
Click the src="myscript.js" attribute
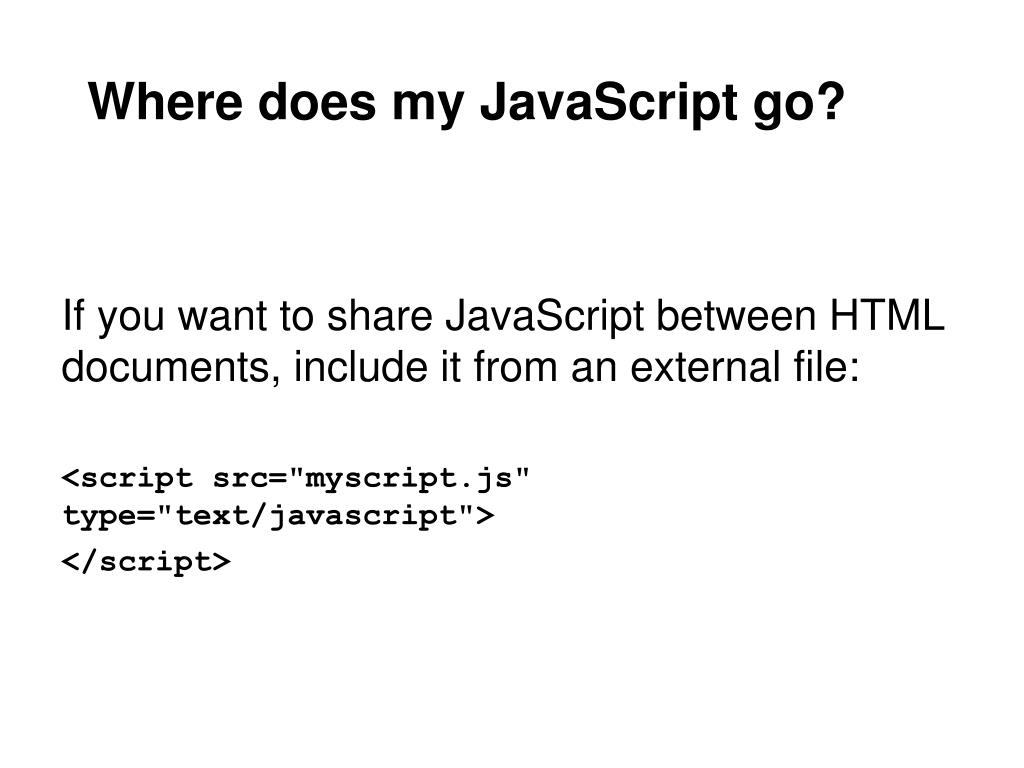click(x=371, y=479)
